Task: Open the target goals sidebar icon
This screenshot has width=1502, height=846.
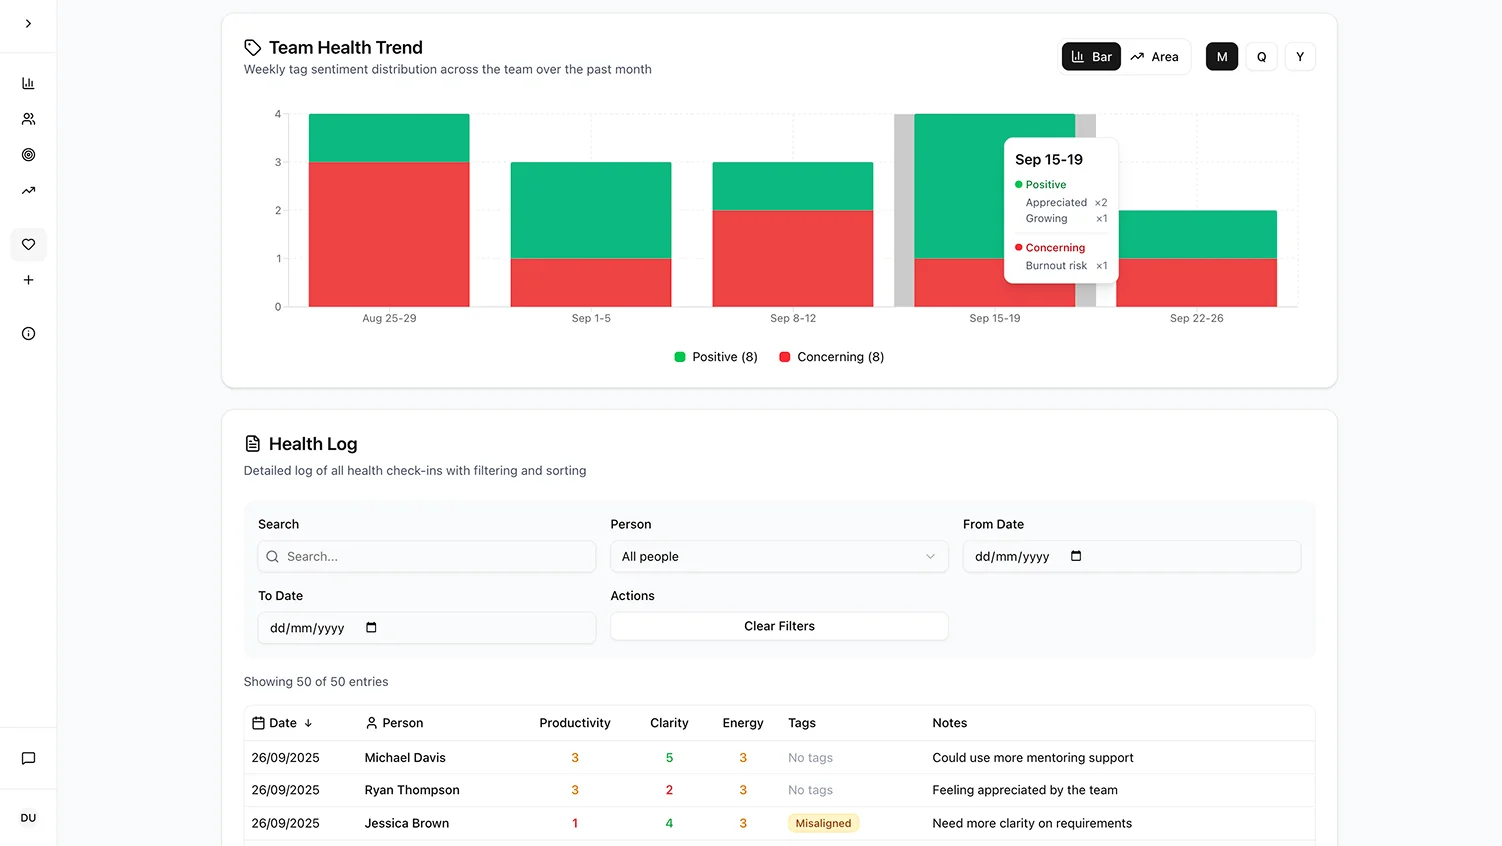Action: [x=28, y=155]
